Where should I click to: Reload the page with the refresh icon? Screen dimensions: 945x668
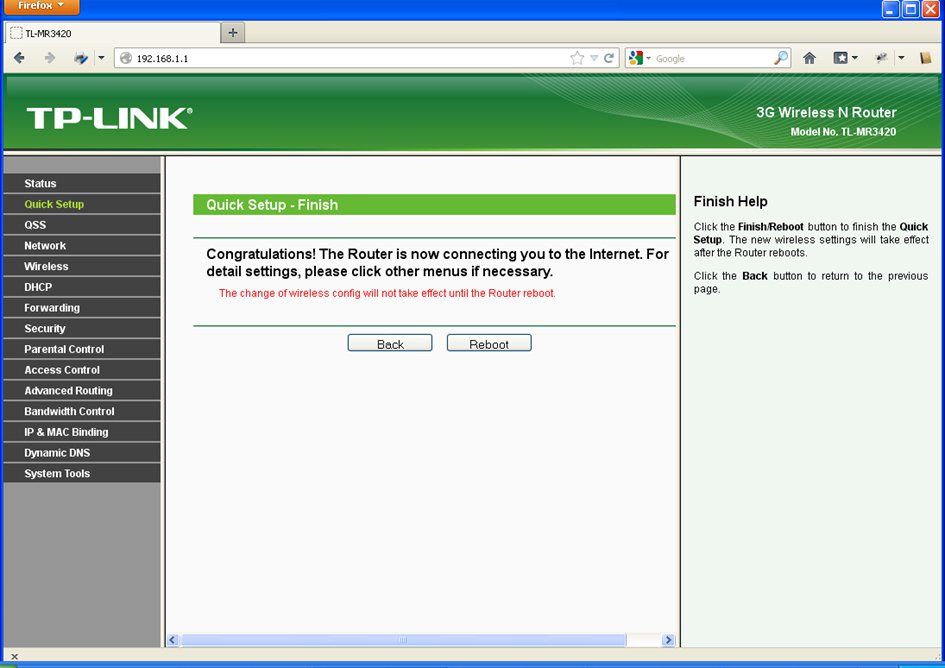[609, 58]
